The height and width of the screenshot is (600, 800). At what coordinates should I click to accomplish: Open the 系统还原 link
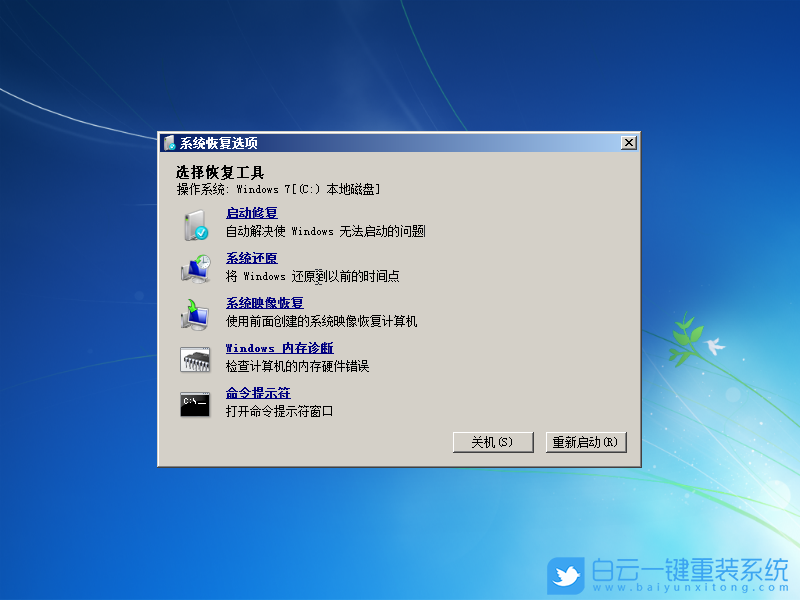250,257
